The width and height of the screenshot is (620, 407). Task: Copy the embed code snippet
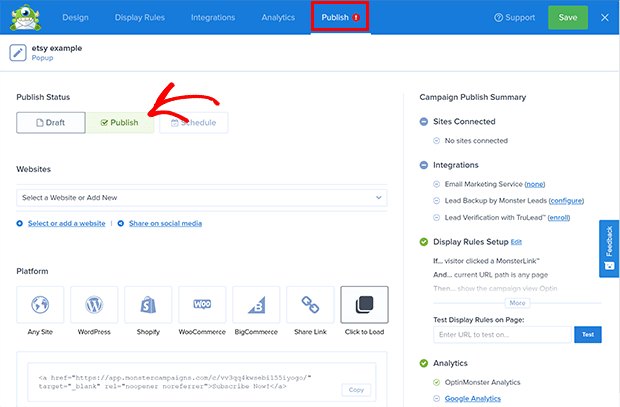[356, 390]
